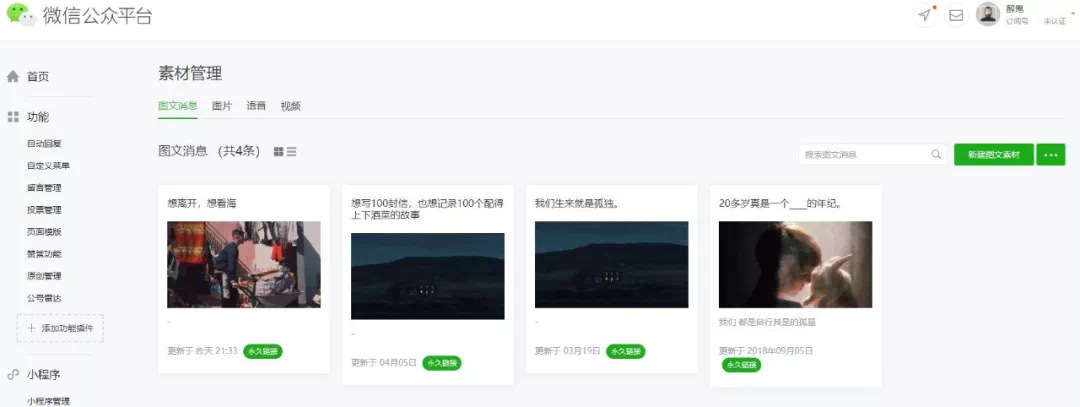Click title 我们生来就是孤独。

click(575, 203)
